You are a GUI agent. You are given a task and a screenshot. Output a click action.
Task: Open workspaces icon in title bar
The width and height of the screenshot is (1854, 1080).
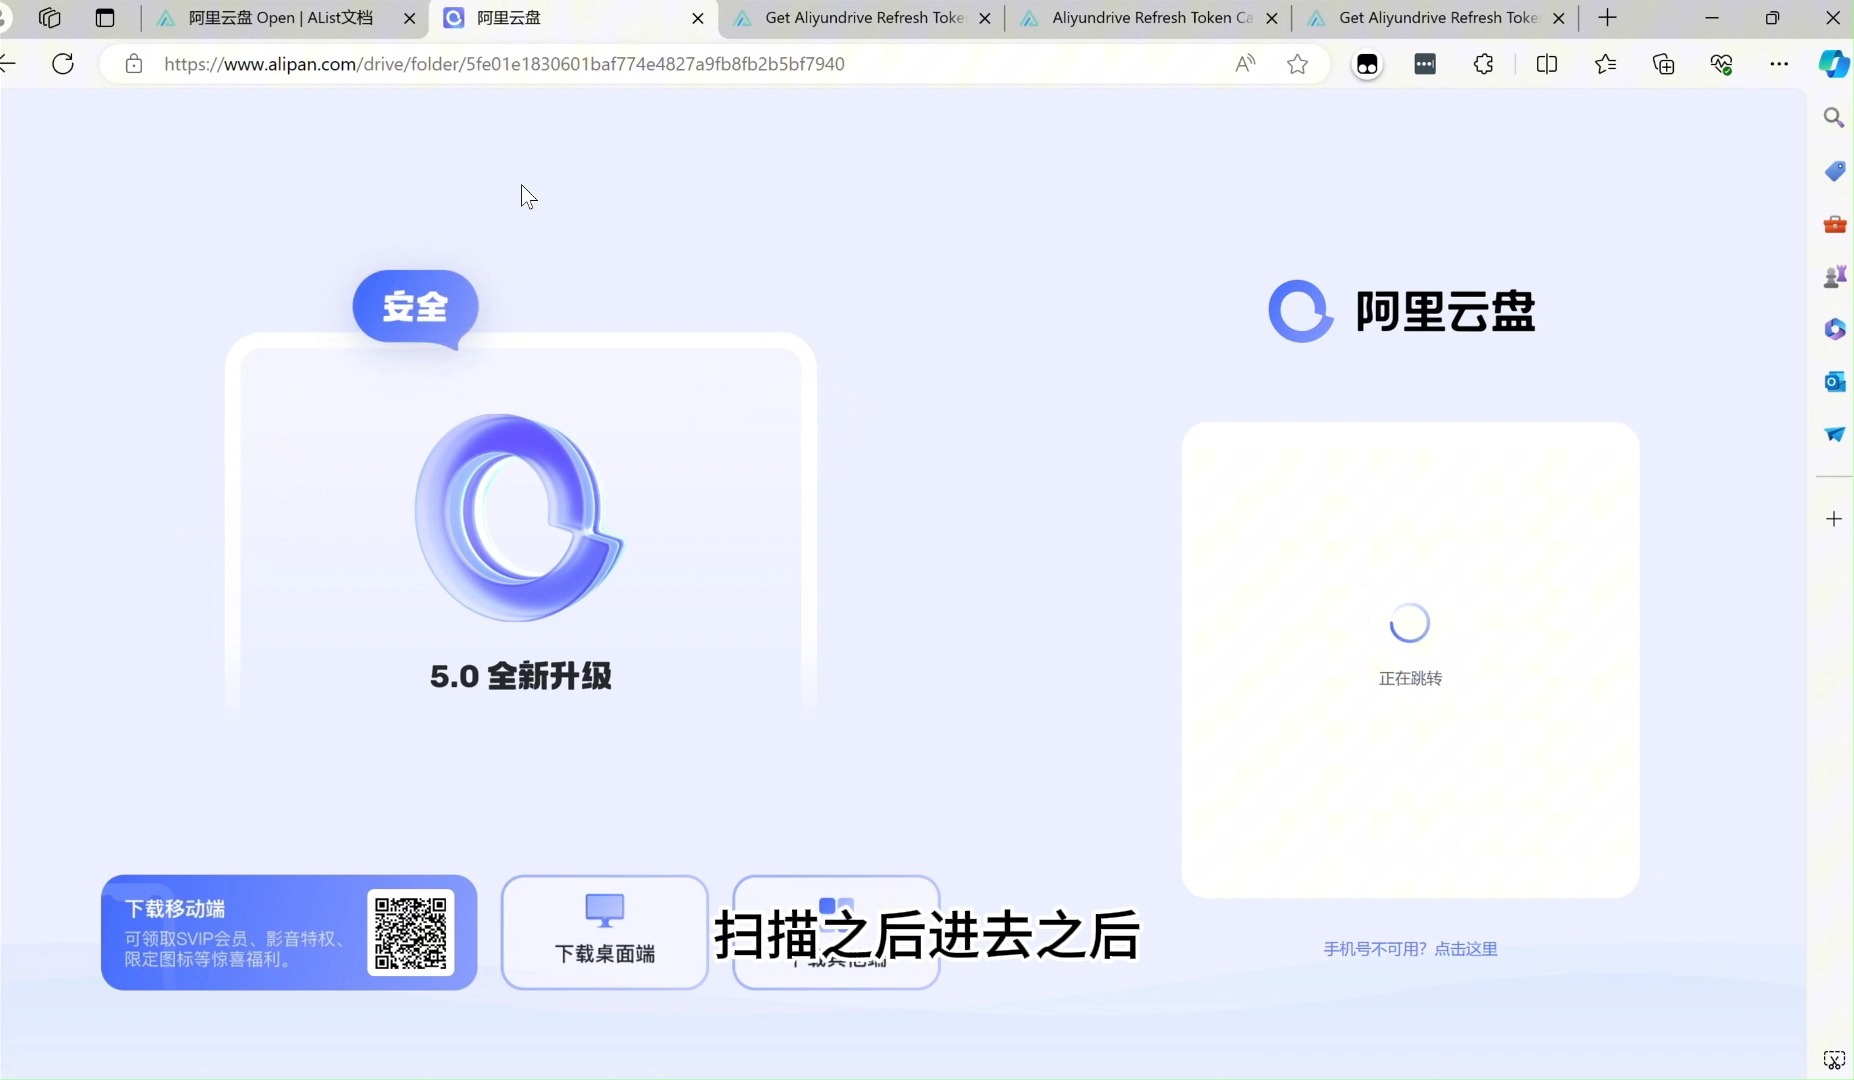[49, 18]
